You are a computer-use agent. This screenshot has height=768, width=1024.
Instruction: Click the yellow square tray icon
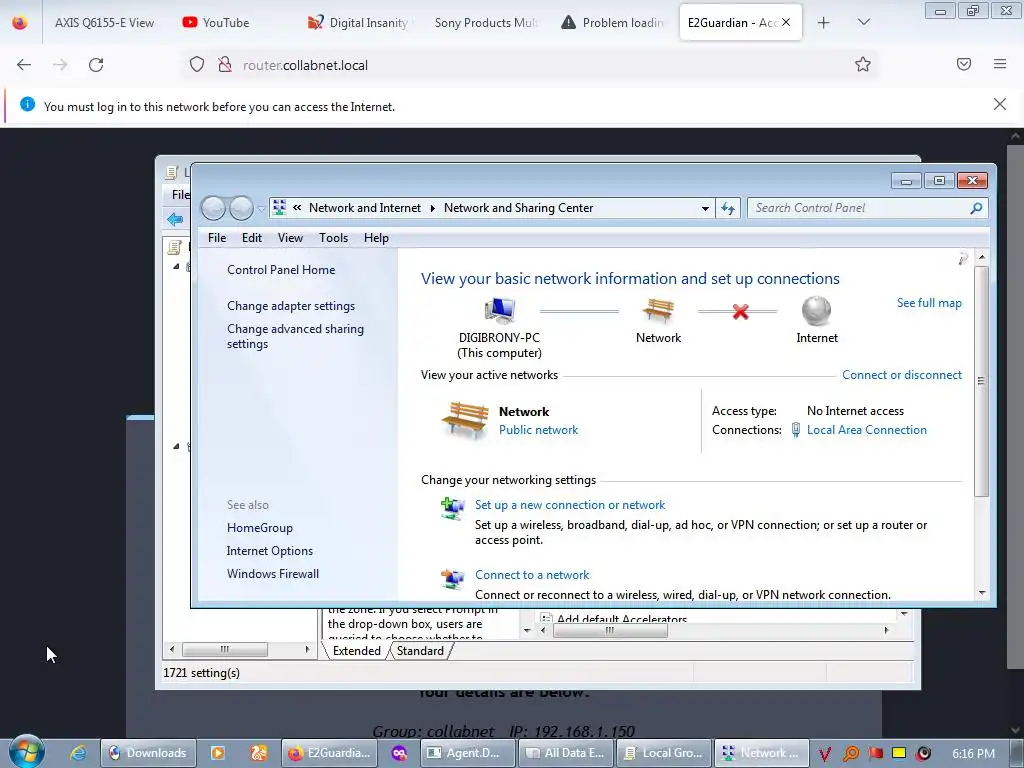(x=899, y=753)
